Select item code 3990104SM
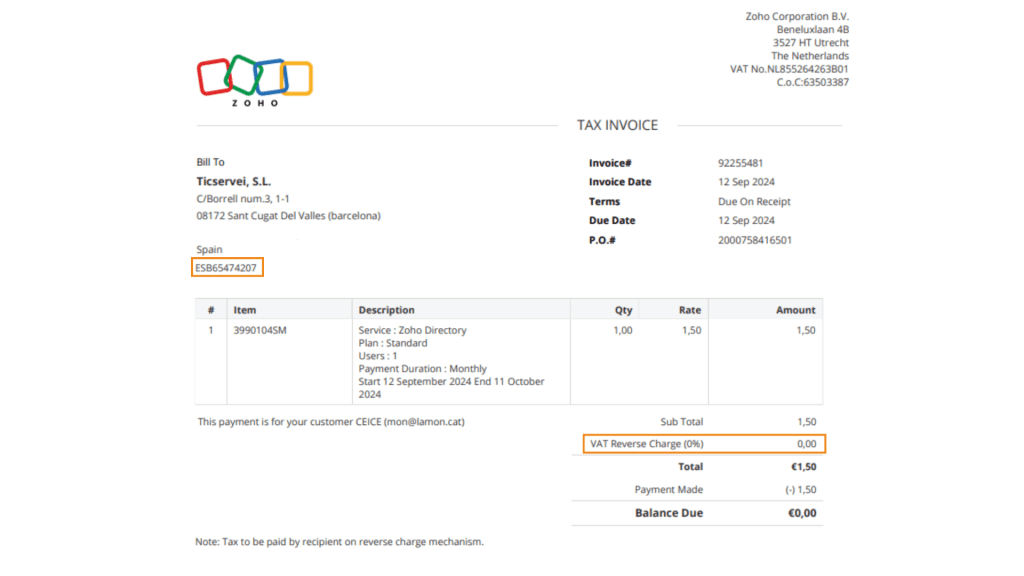Screen dimensions: 1024x576 tap(260, 330)
